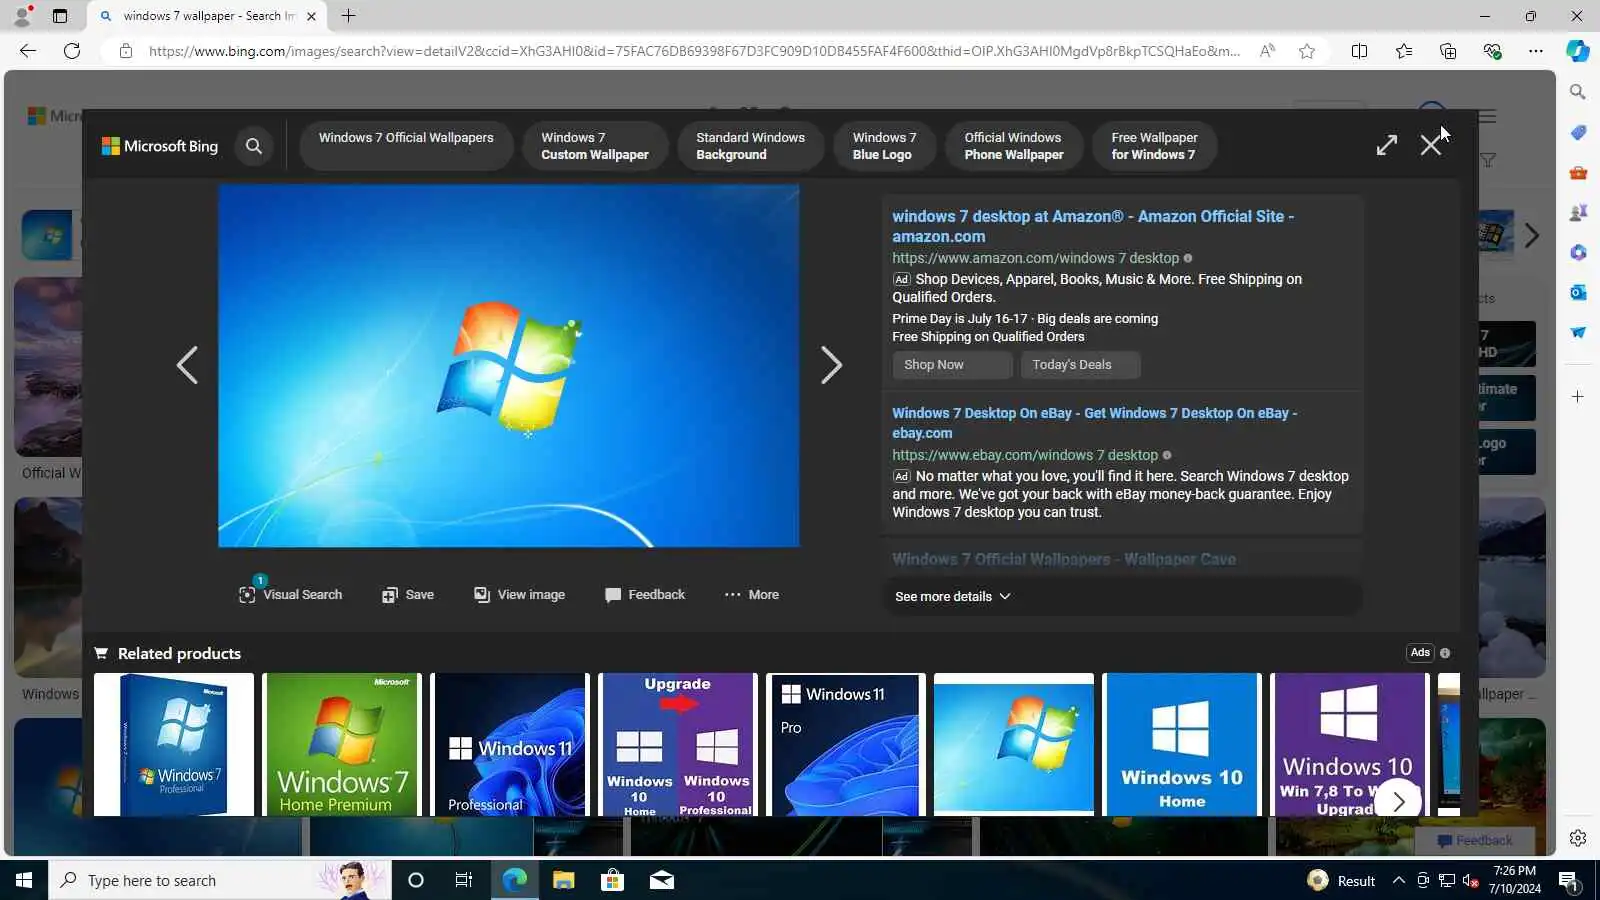Click the address bar URL
Image resolution: width=1600 pixels, height=900 pixels.
pyautogui.click(x=694, y=51)
